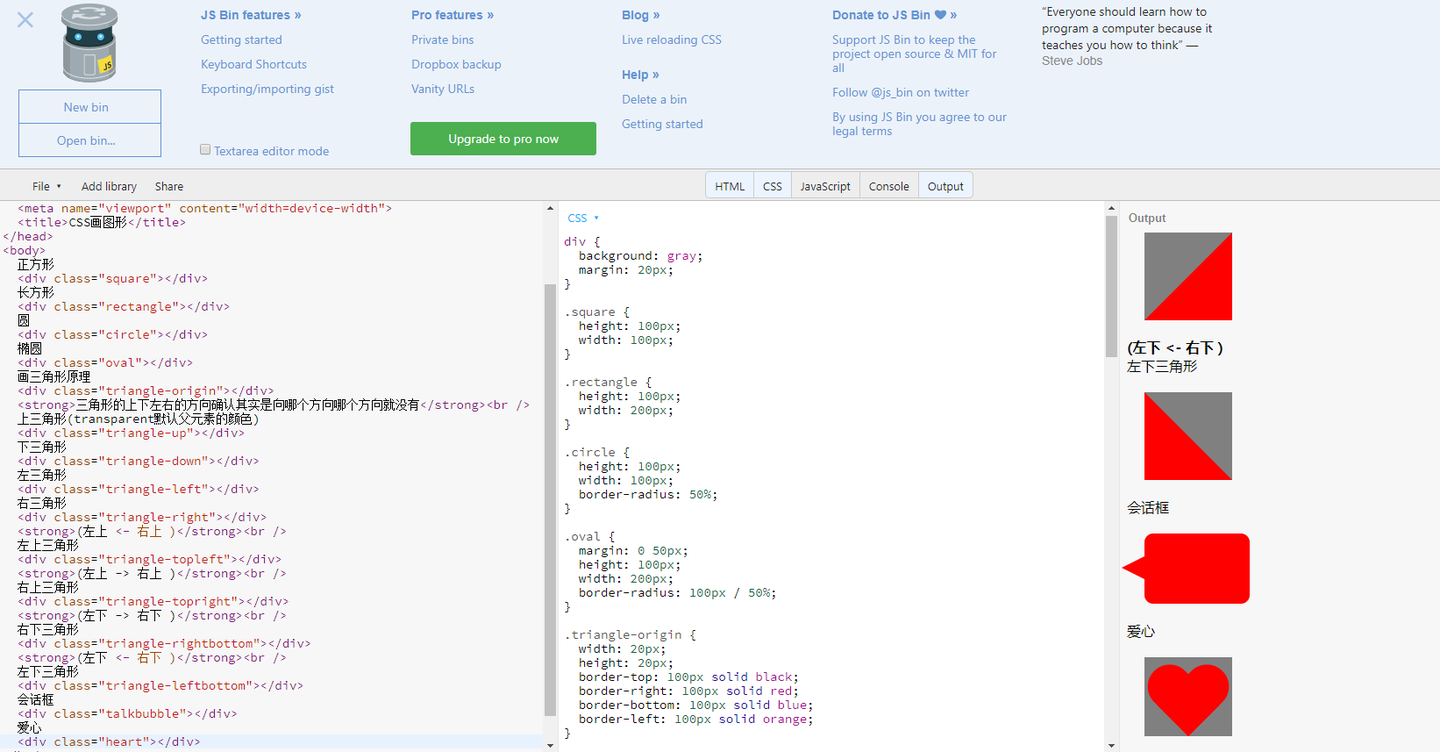The height and width of the screenshot is (752, 1440).
Task: Open the Add library menu
Action: 109,186
